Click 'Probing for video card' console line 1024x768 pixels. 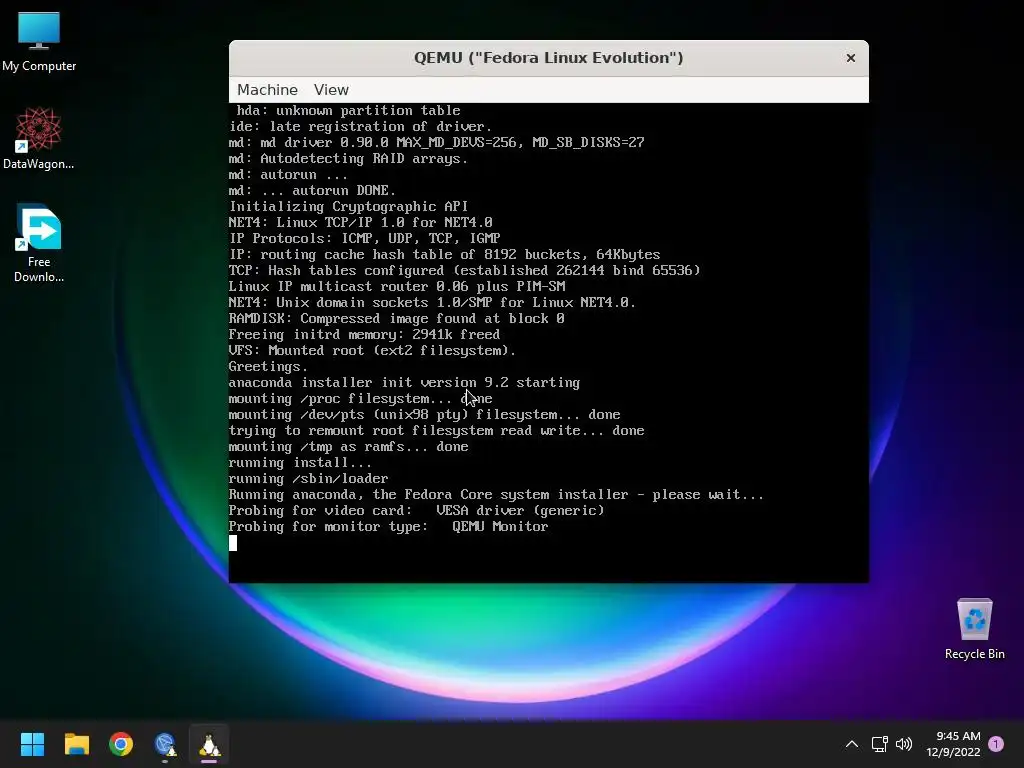click(x=417, y=511)
